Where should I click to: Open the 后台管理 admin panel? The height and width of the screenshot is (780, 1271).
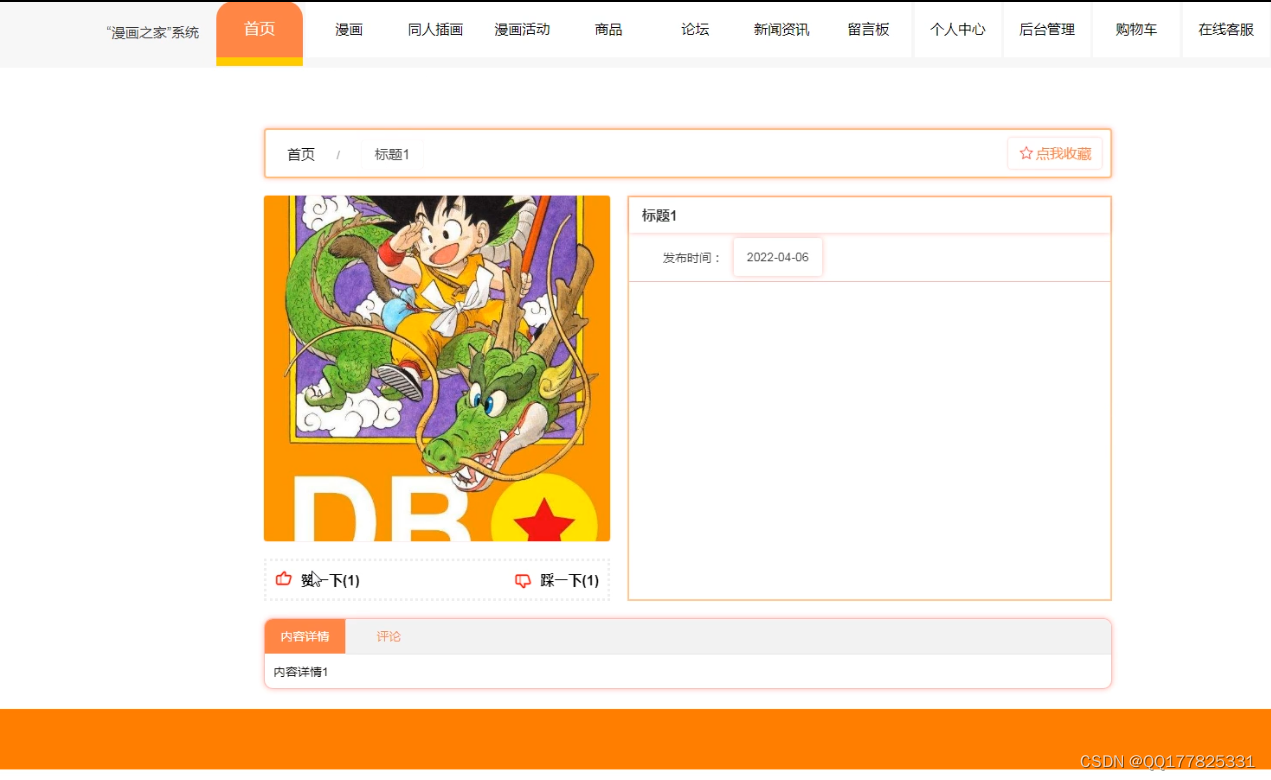tap(1047, 30)
